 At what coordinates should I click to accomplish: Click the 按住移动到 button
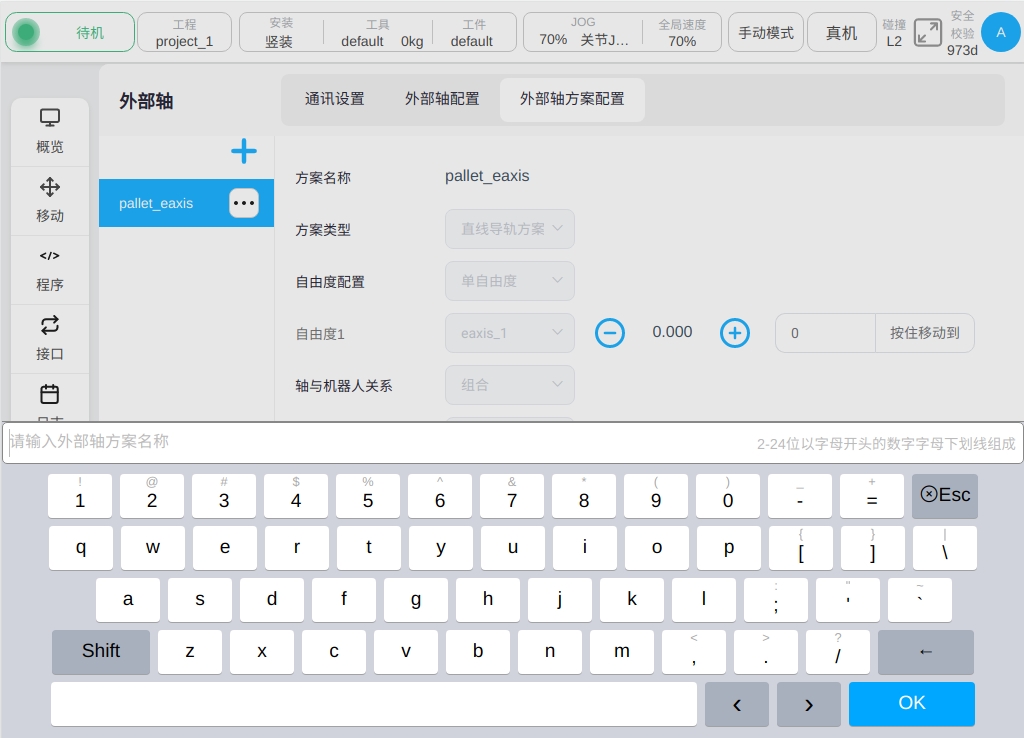click(x=925, y=333)
